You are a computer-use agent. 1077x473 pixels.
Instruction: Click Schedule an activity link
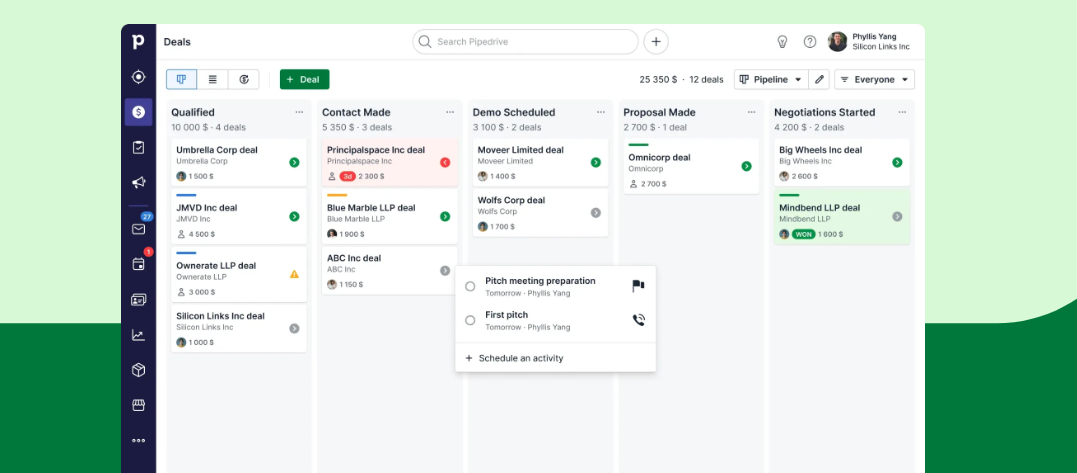point(514,358)
